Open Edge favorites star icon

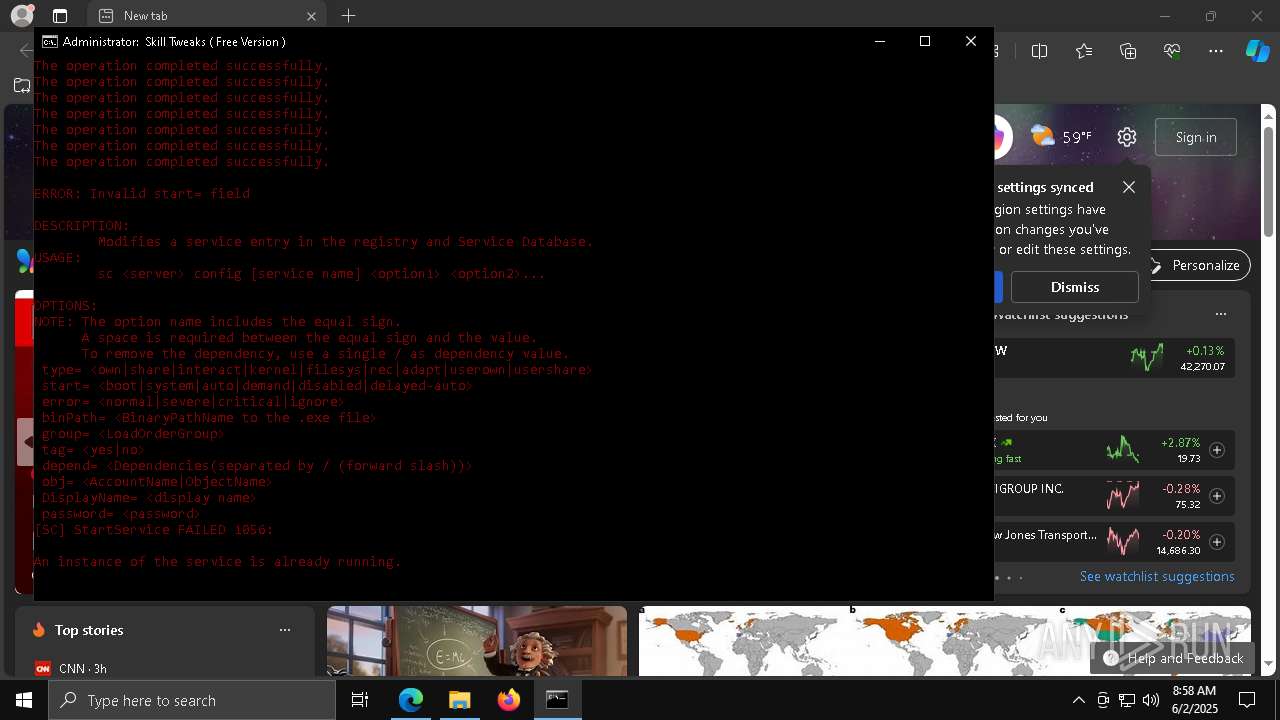click(1084, 51)
